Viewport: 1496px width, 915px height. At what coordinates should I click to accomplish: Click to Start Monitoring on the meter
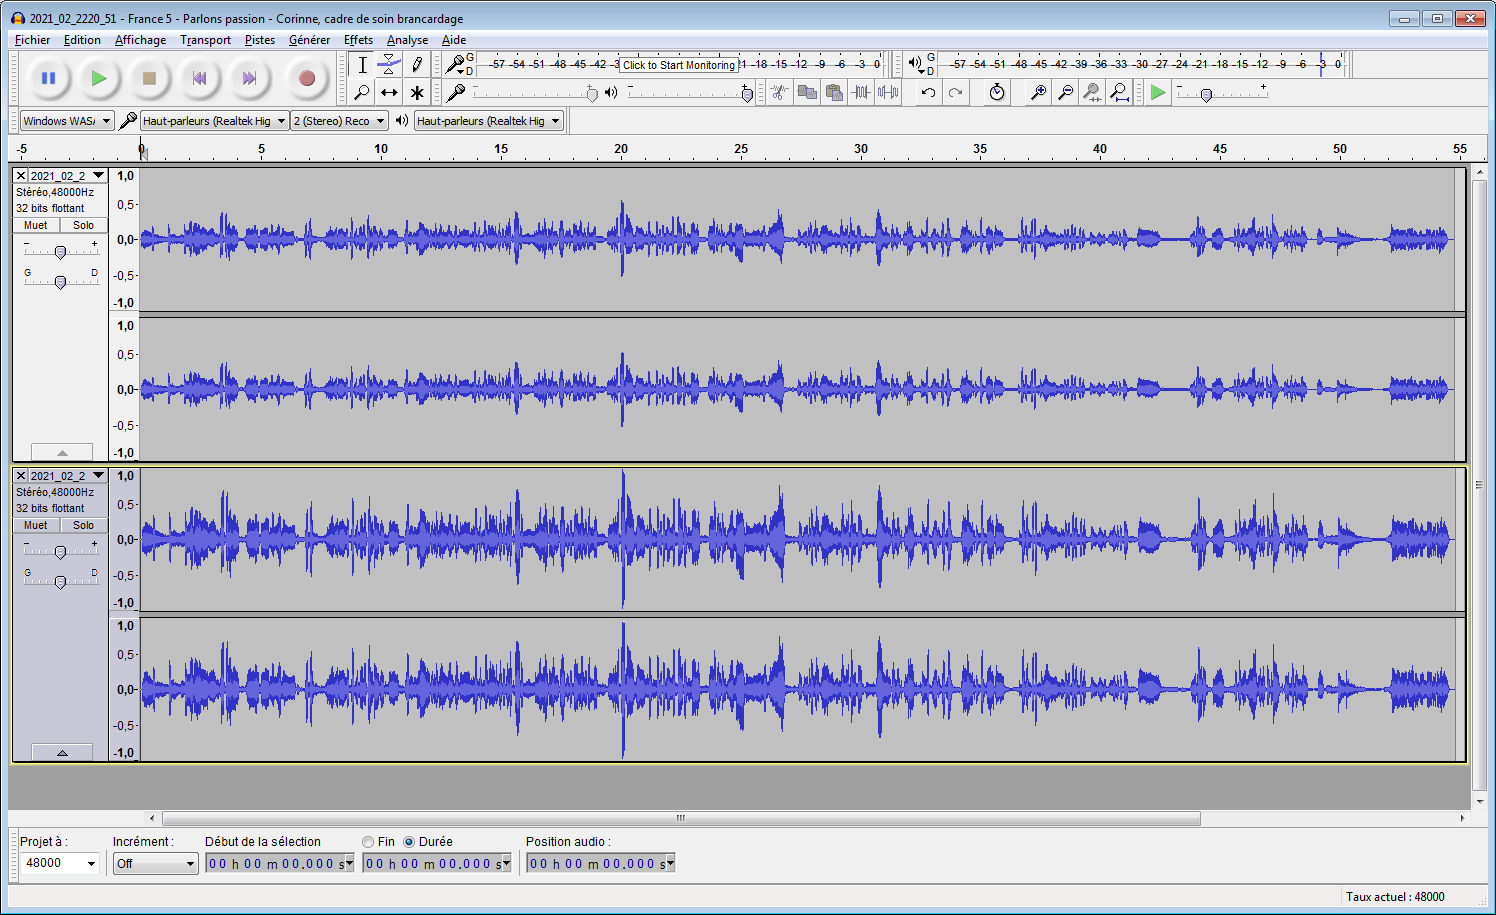pyautogui.click(x=679, y=65)
